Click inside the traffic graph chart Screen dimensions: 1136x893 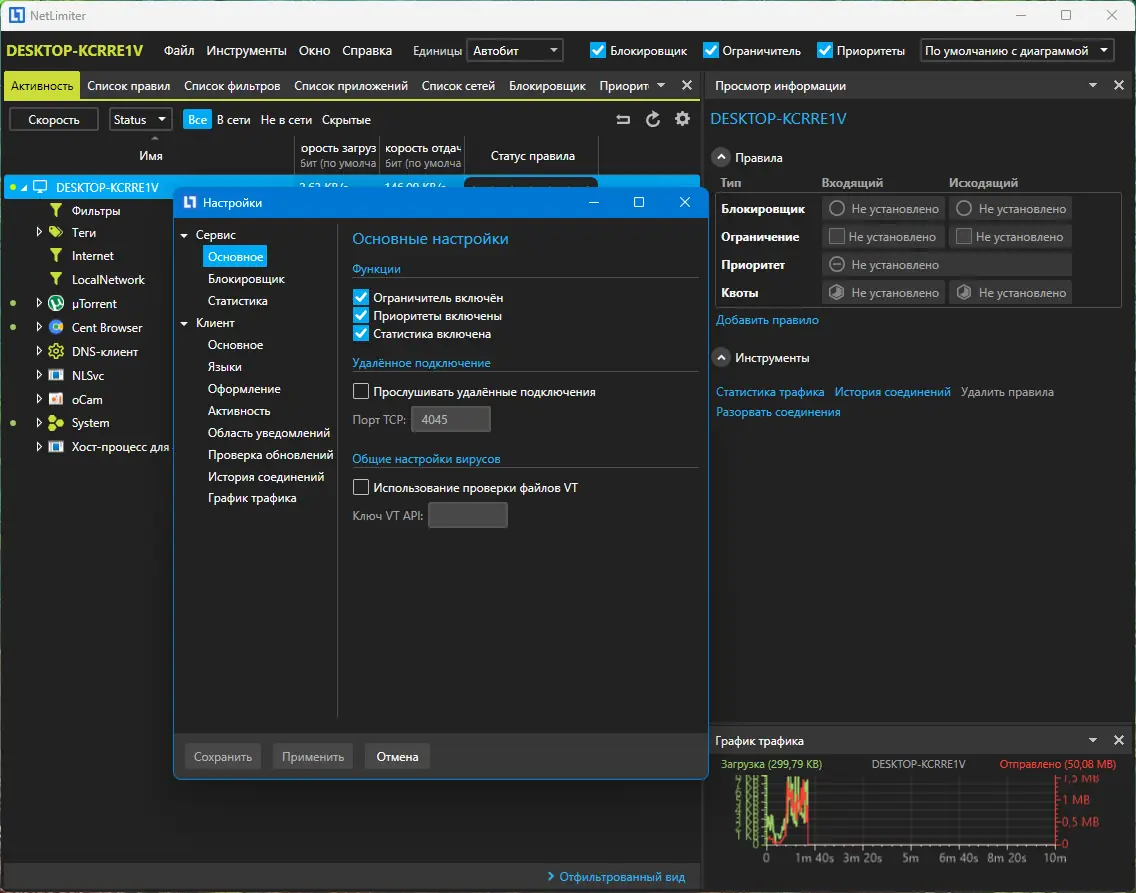tap(910, 810)
